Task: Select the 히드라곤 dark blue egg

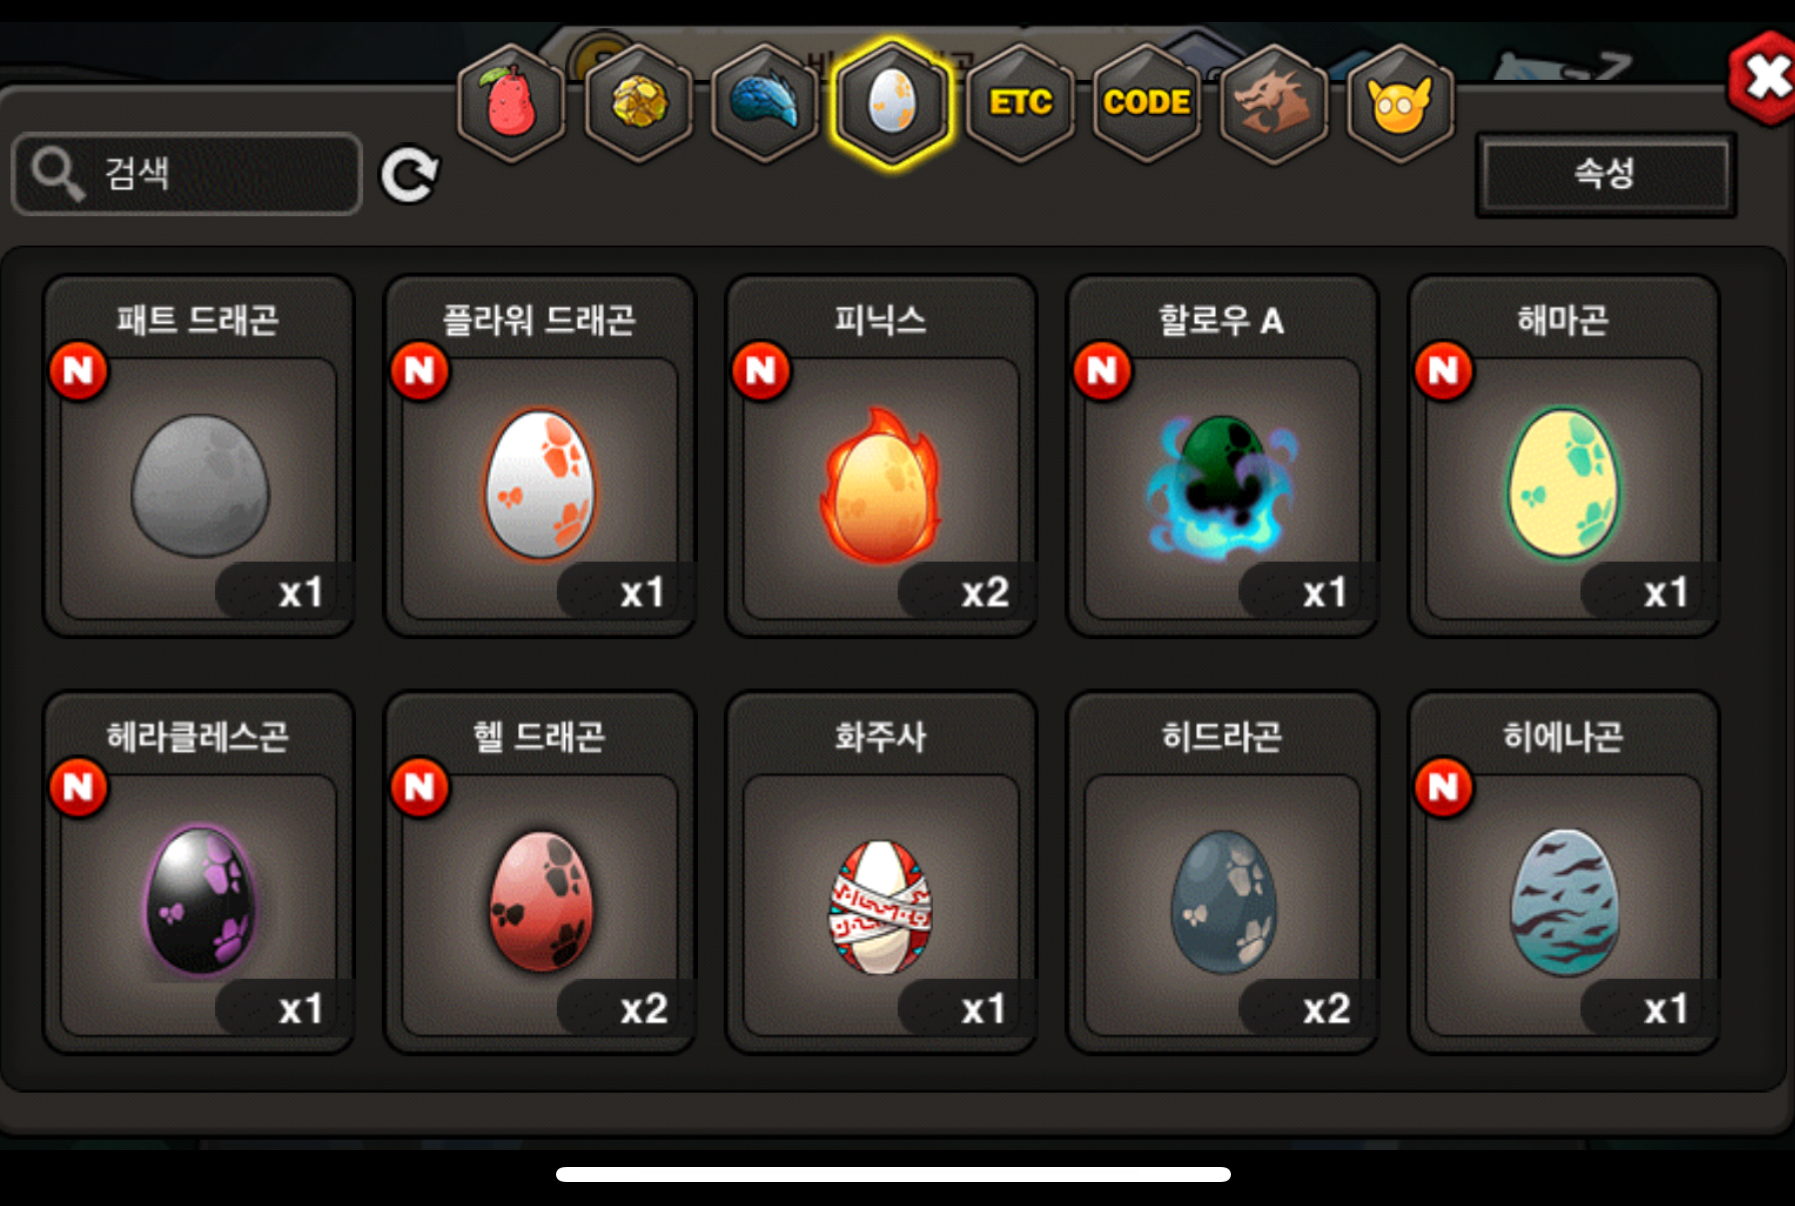Action: coord(1221,873)
